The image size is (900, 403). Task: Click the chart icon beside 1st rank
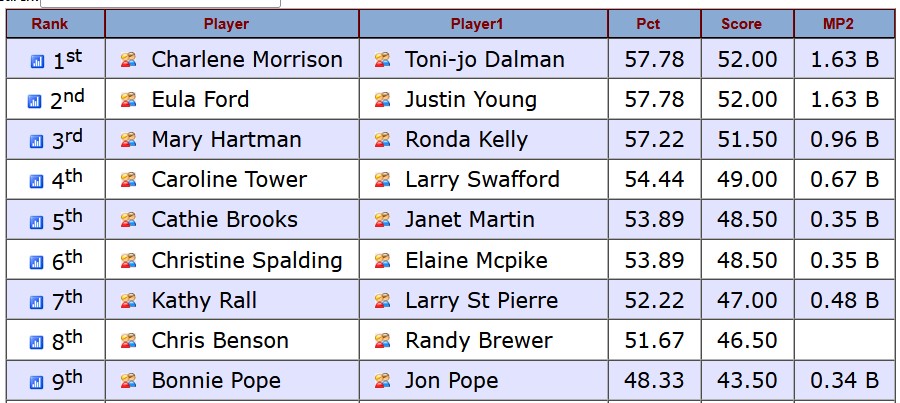coord(37,62)
